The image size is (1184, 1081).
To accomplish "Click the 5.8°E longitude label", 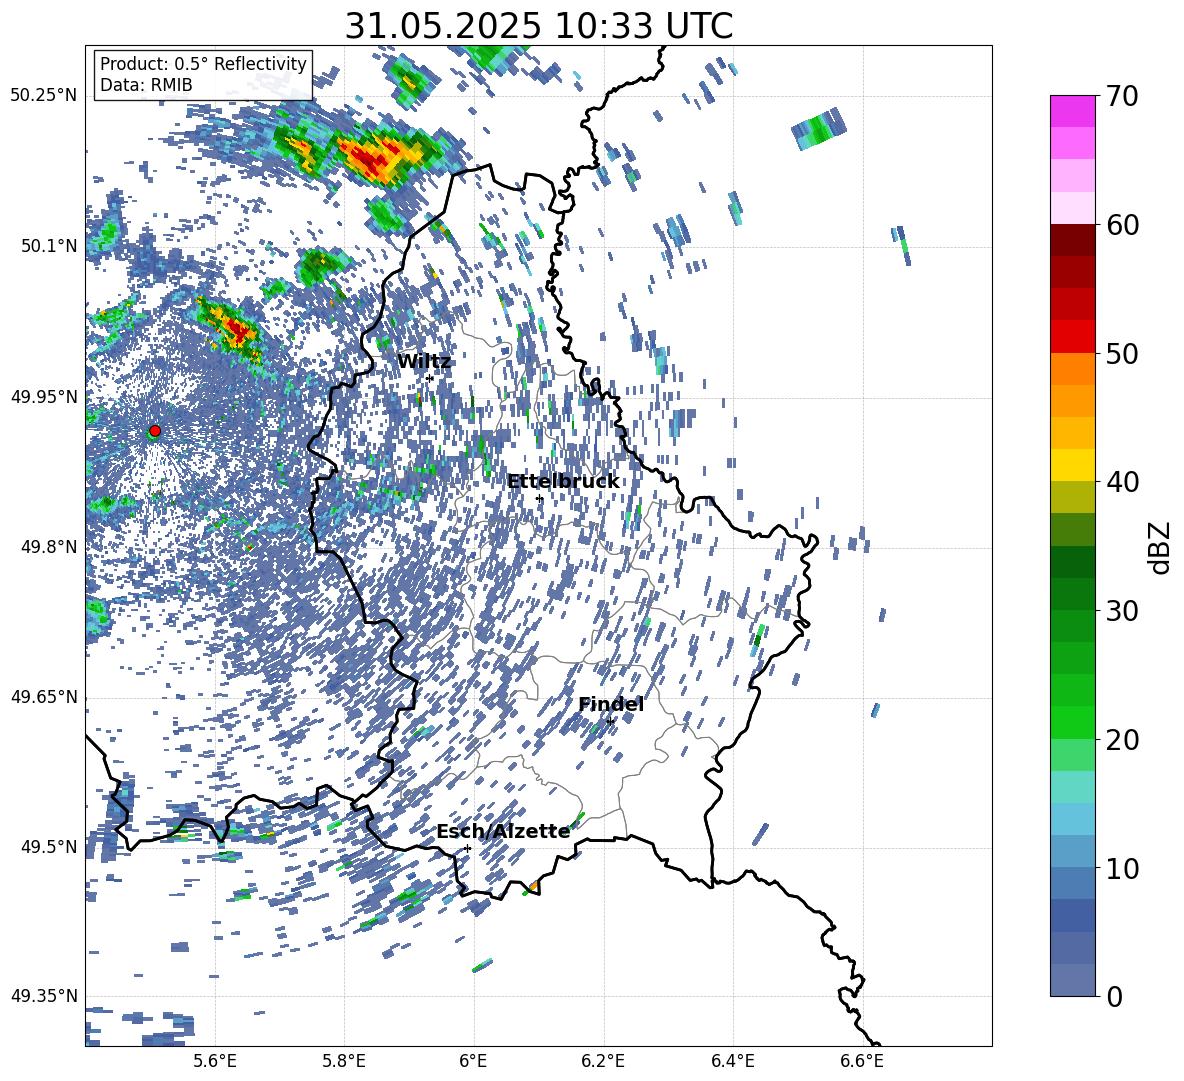I will coord(344,1061).
